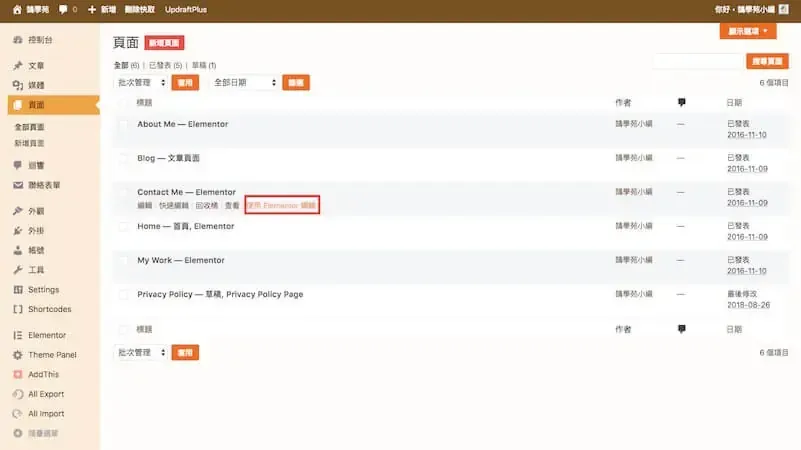Open the My Work — Elementor page title
The width and height of the screenshot is (801, 450).
[x=181, y=260]
